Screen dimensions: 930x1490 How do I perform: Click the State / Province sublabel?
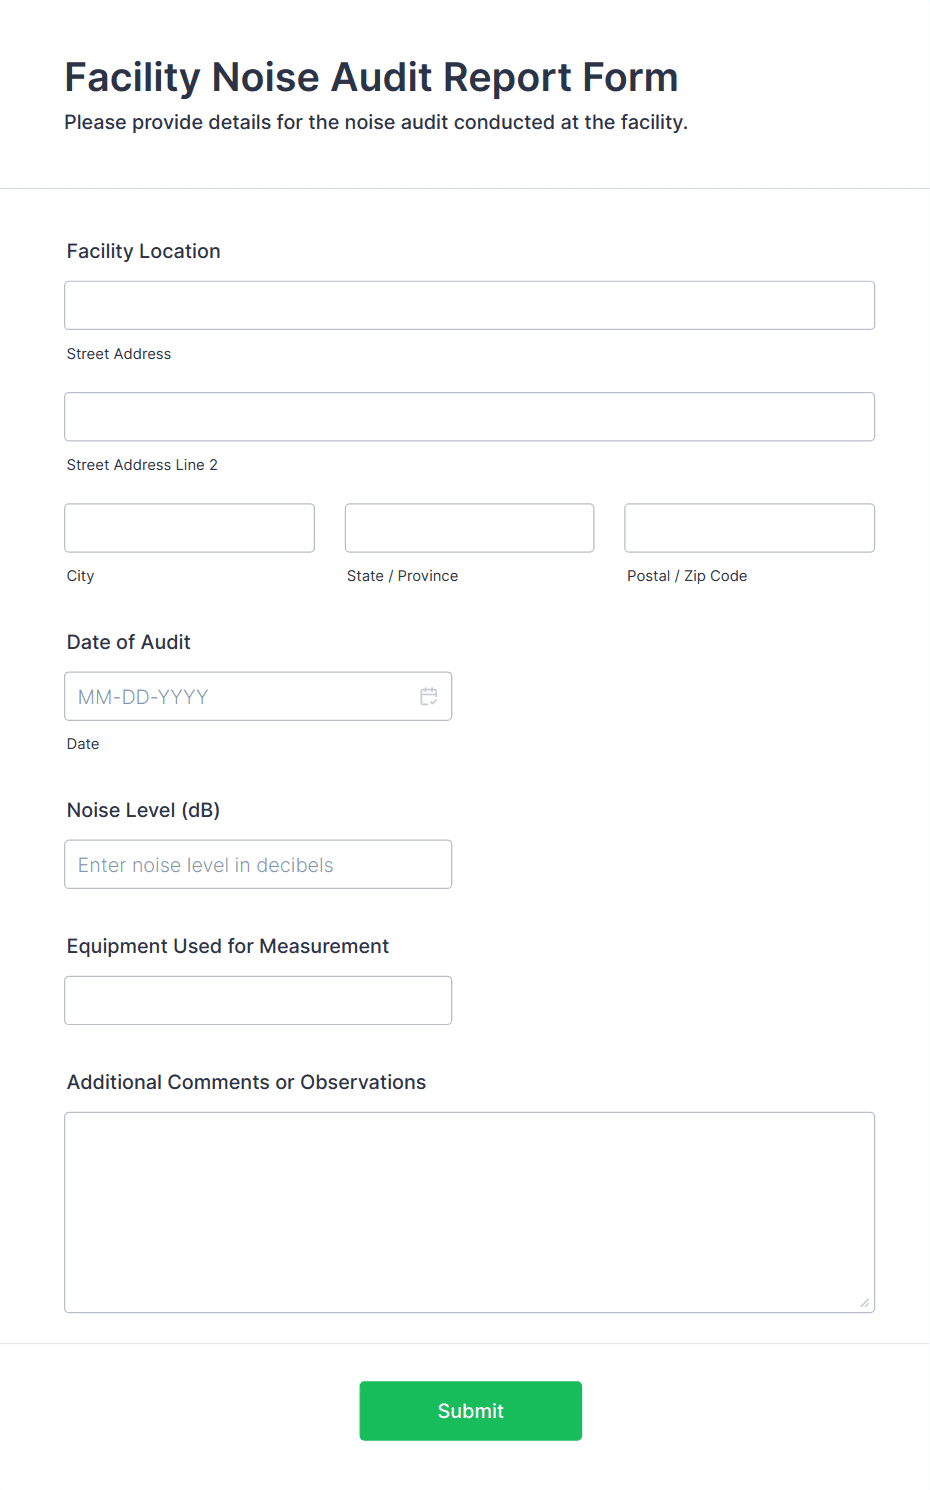pyautogui.click(x=403, y=576)
